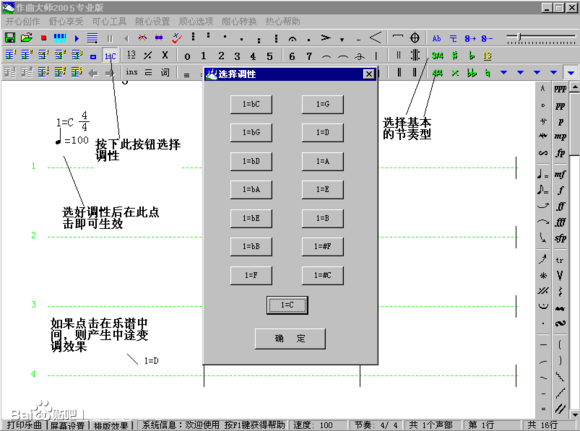Screen dimensions: 580x431
Task: Select the fff dynamic marking
Action: click(560, 222)
